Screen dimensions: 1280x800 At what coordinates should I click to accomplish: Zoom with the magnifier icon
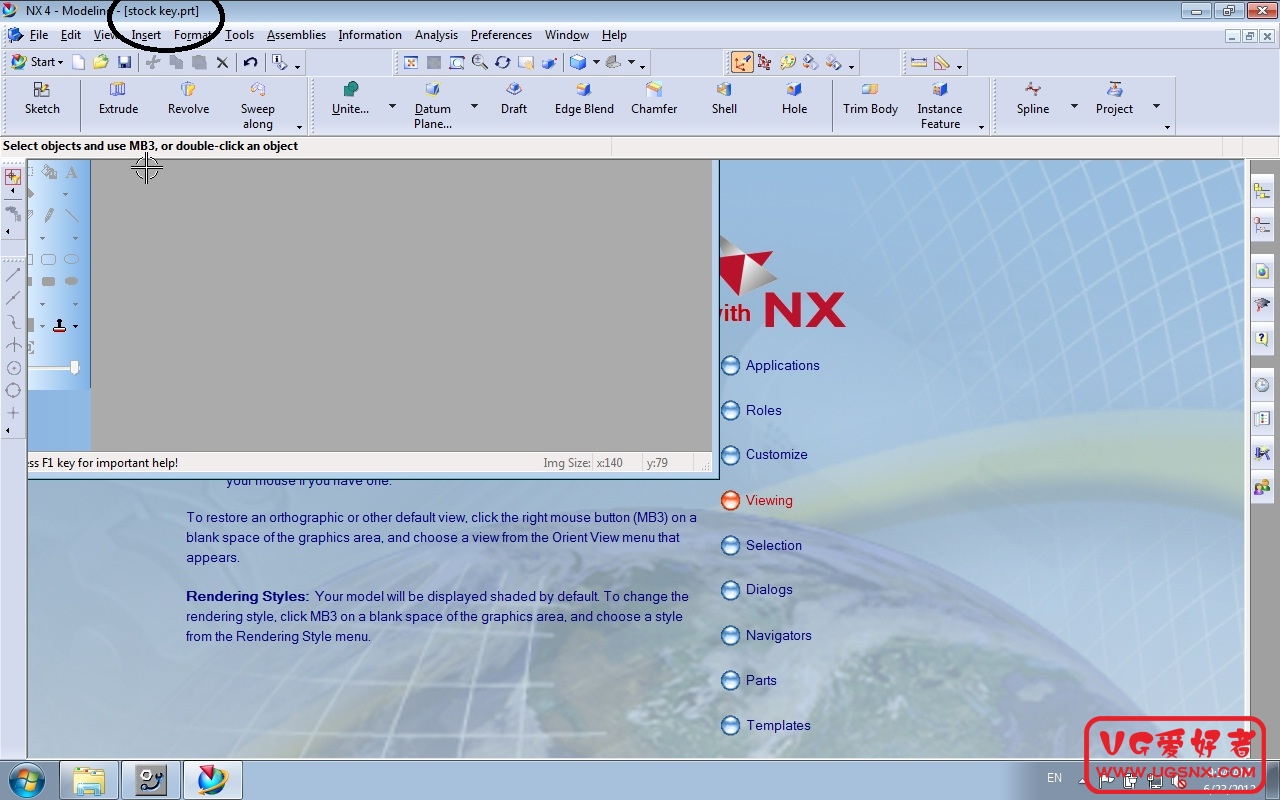(480, 62)
